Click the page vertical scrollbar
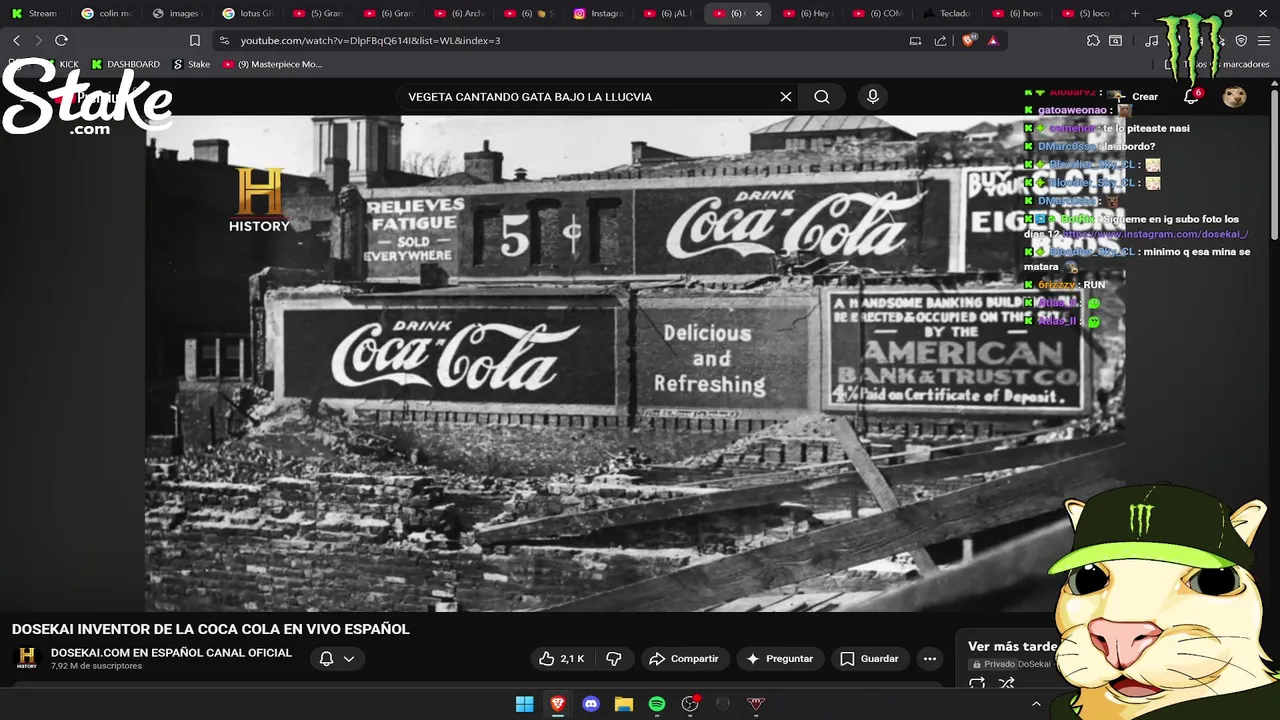 [x=1274, y=165]
